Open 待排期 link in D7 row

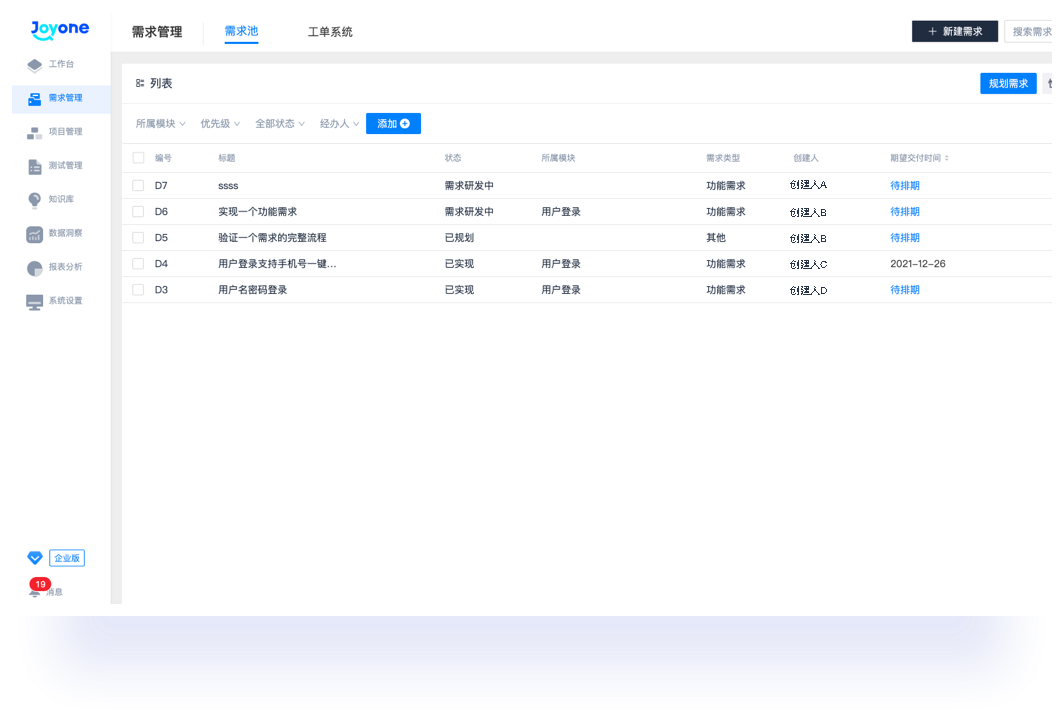pyautogui.click(x=905, y=185)
